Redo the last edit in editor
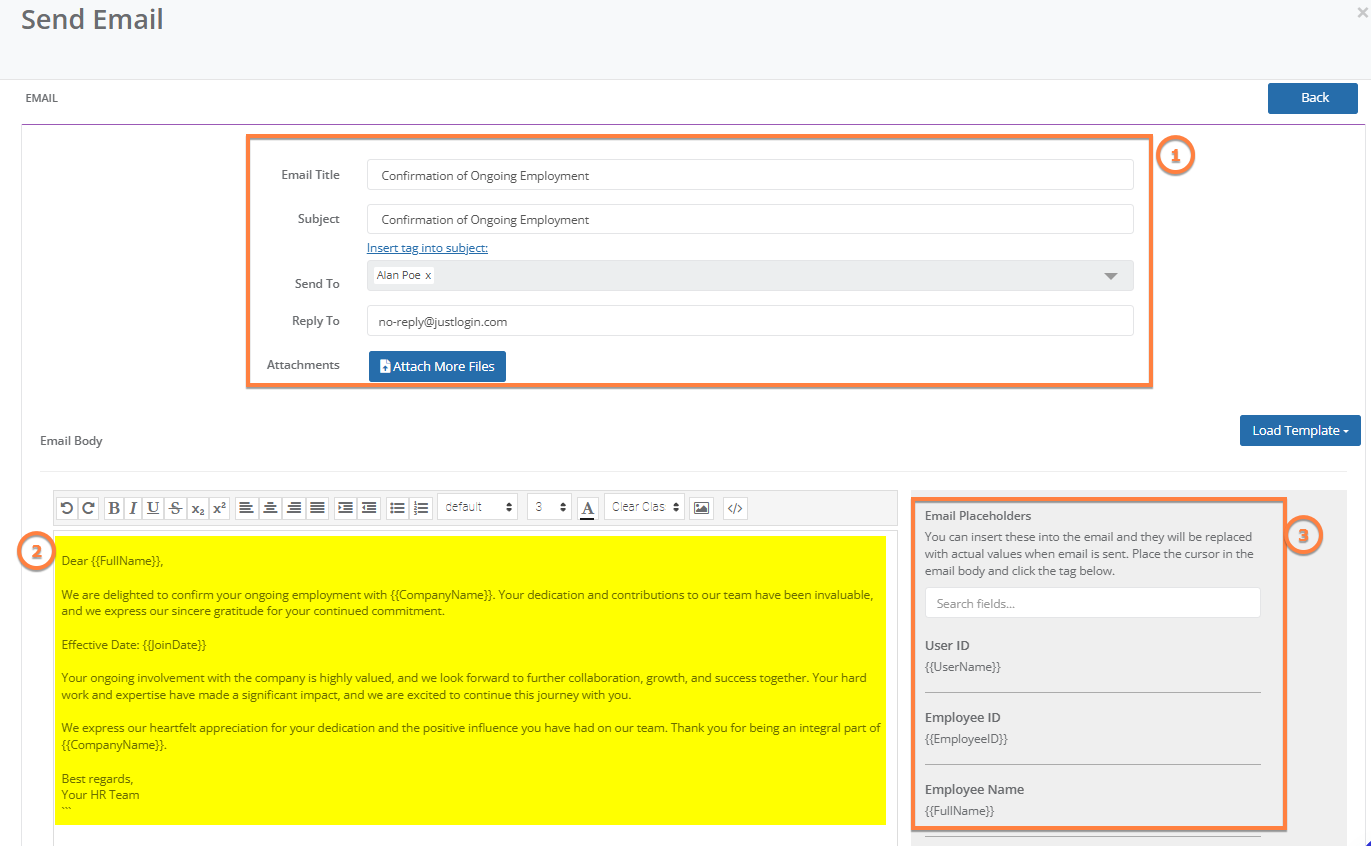The height and width of the screenshot is (846, 1371). [x=88, y=508]
